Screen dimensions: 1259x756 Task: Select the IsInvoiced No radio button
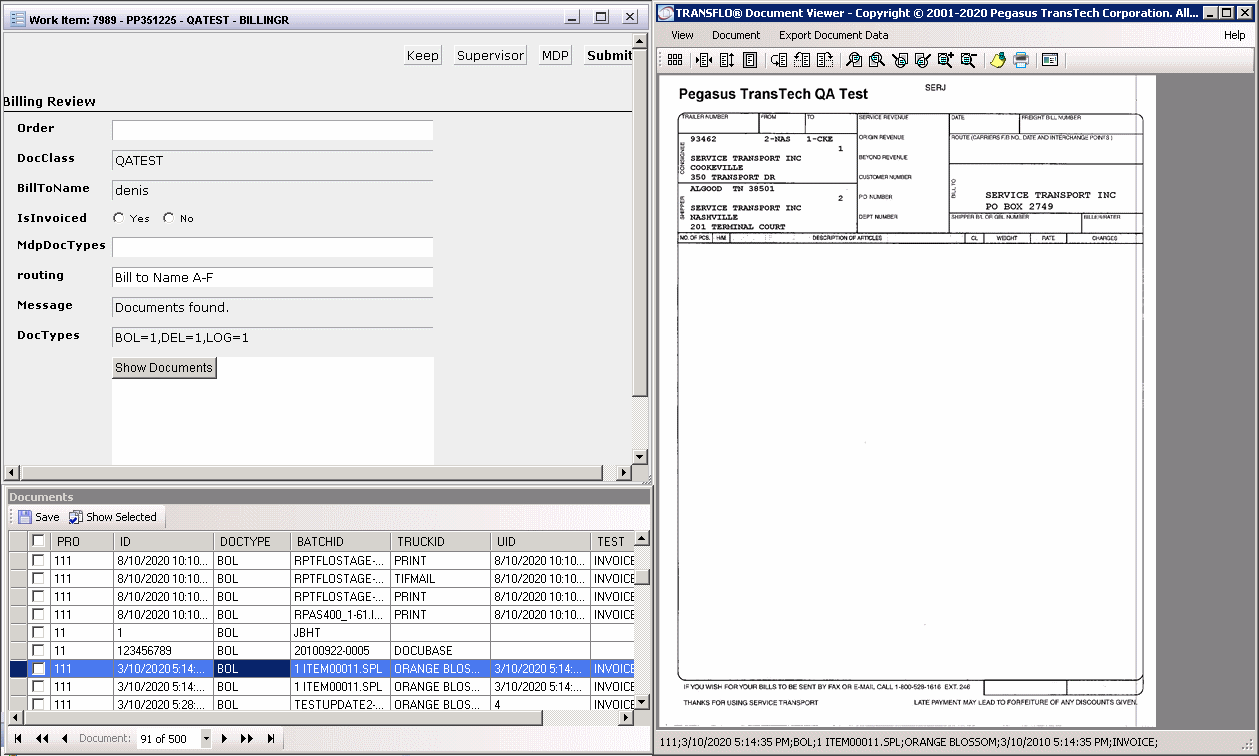point(168,218)
